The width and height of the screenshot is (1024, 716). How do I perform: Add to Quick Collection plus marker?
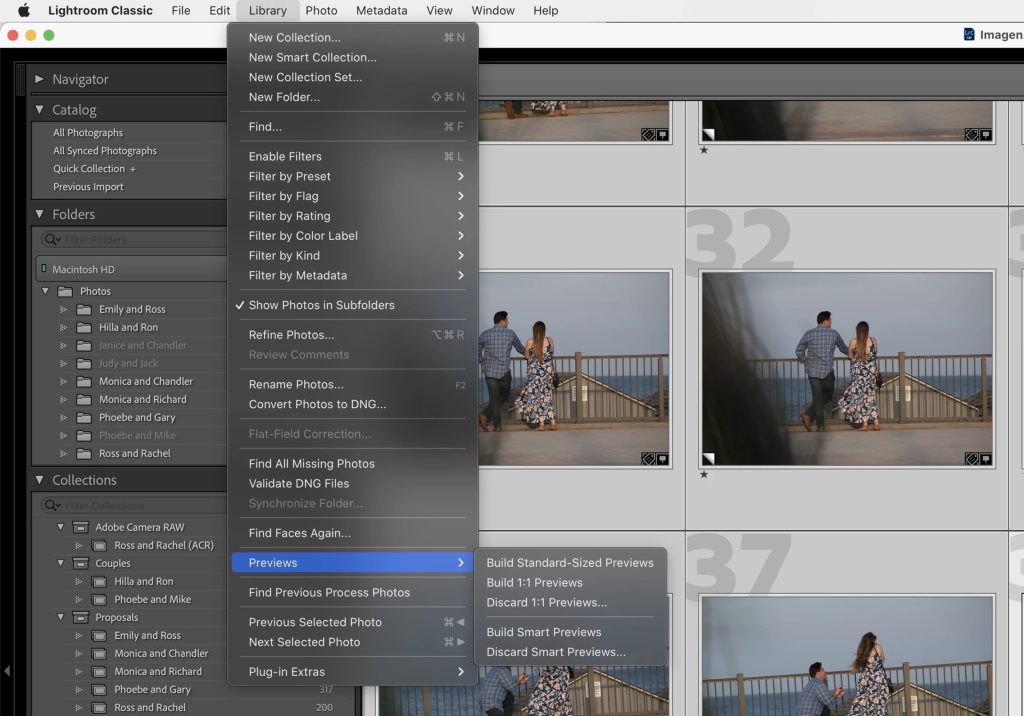[132, 169]
